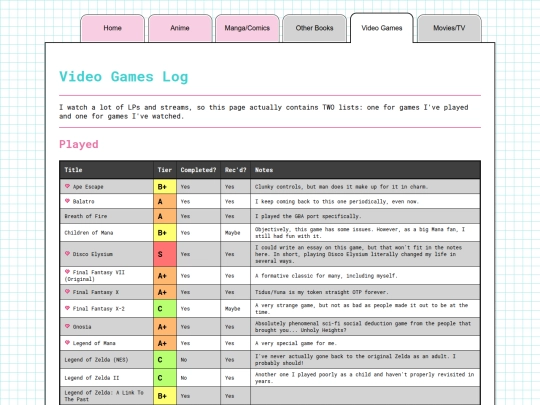Click the Legend of Zelda (NES) title
Image resolution: width=540 pixels, height=405 pixels.
pyautogui.click(x=96, y=360)
